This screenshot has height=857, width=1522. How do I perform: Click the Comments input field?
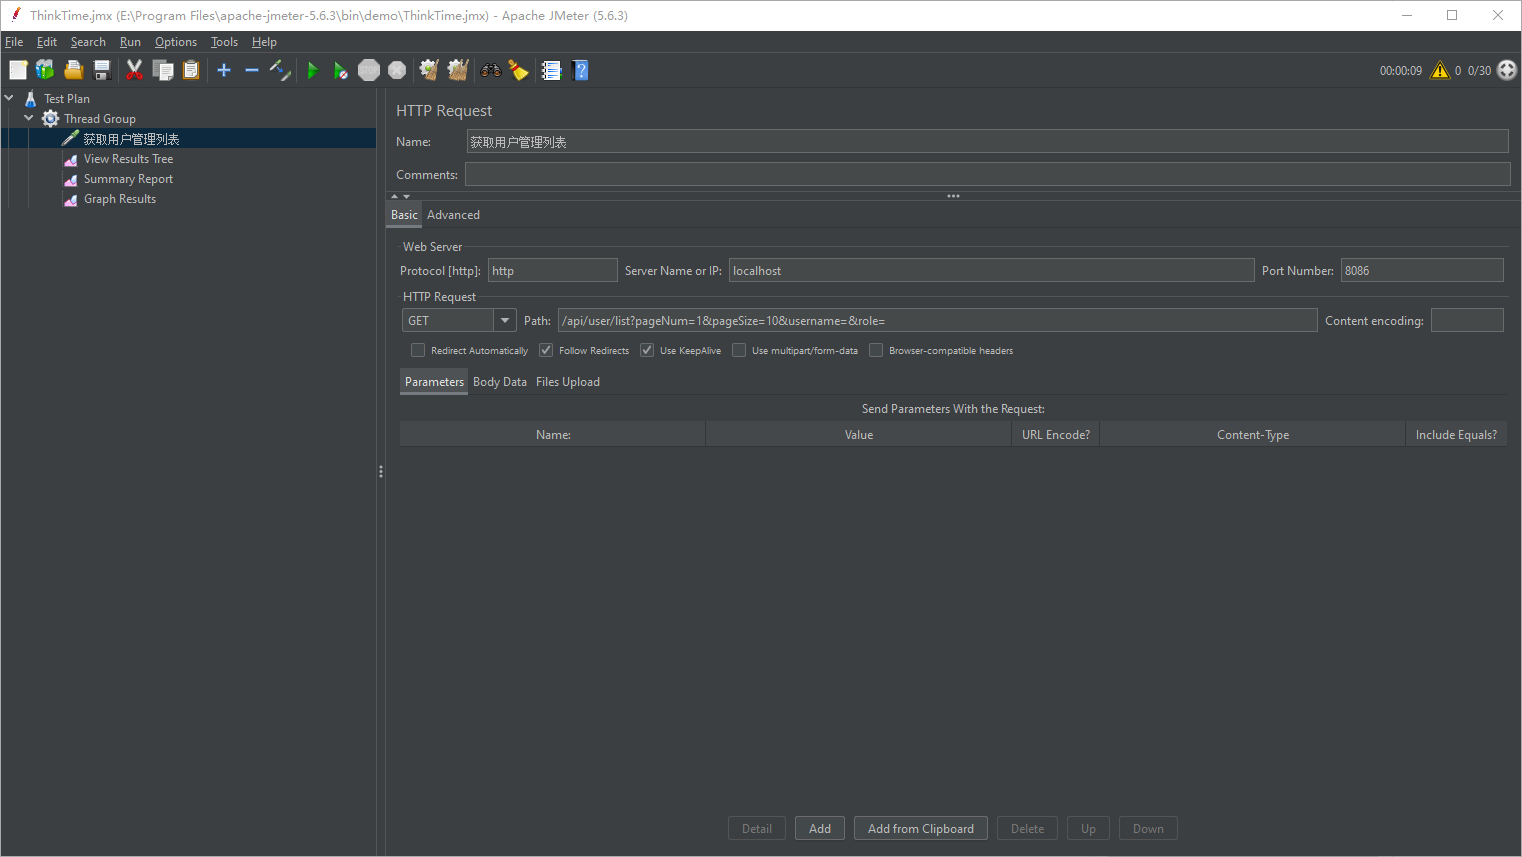pos(987,174)
